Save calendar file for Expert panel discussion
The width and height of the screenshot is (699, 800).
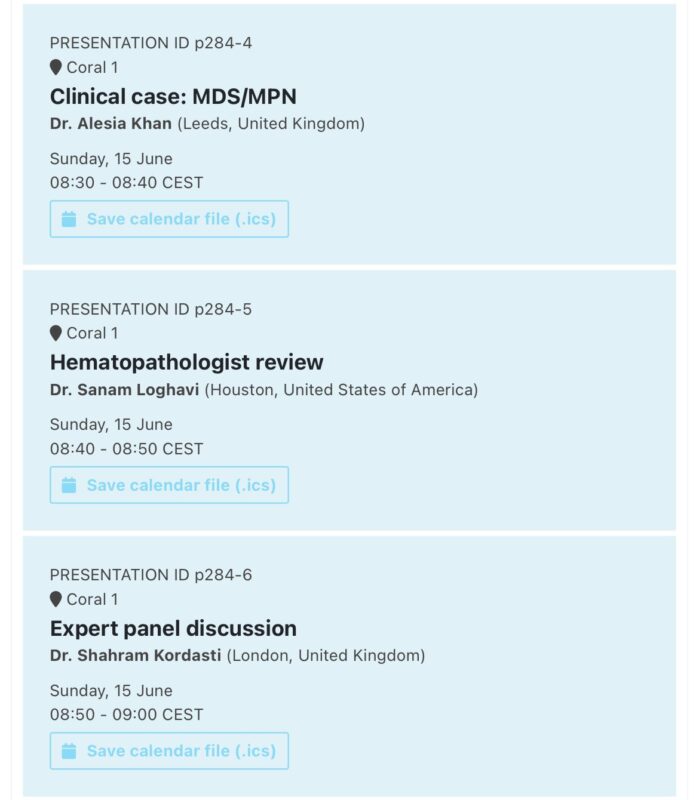[x=169, y=751]
